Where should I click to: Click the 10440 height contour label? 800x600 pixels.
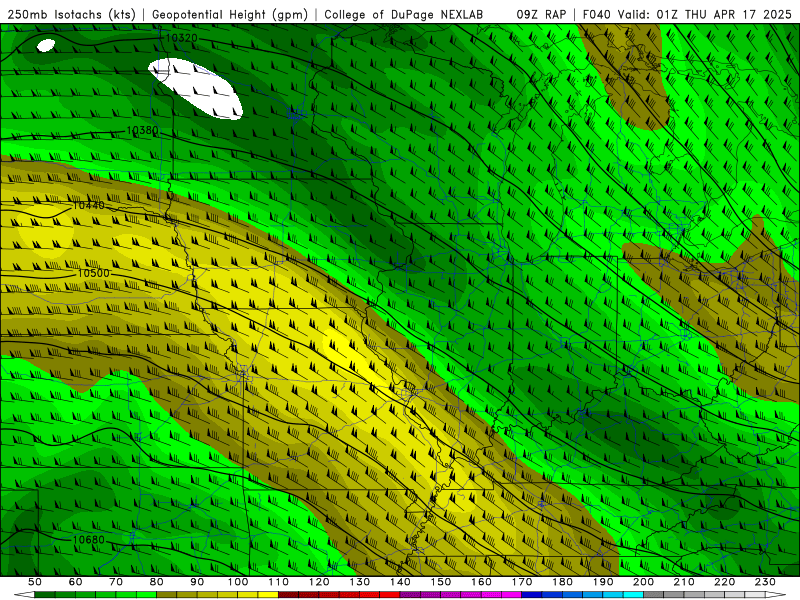(88, 205)
